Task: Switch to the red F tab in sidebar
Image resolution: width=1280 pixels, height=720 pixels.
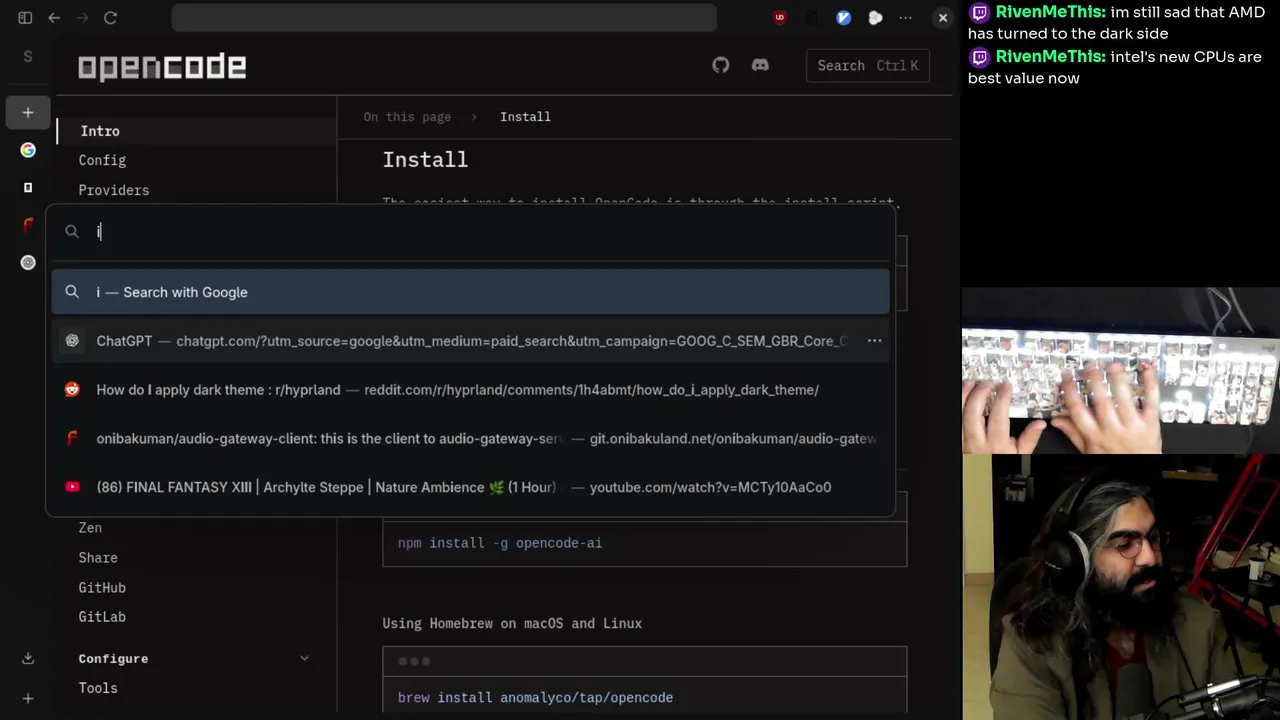Action: pyautogui.click(x=28, y=225)
